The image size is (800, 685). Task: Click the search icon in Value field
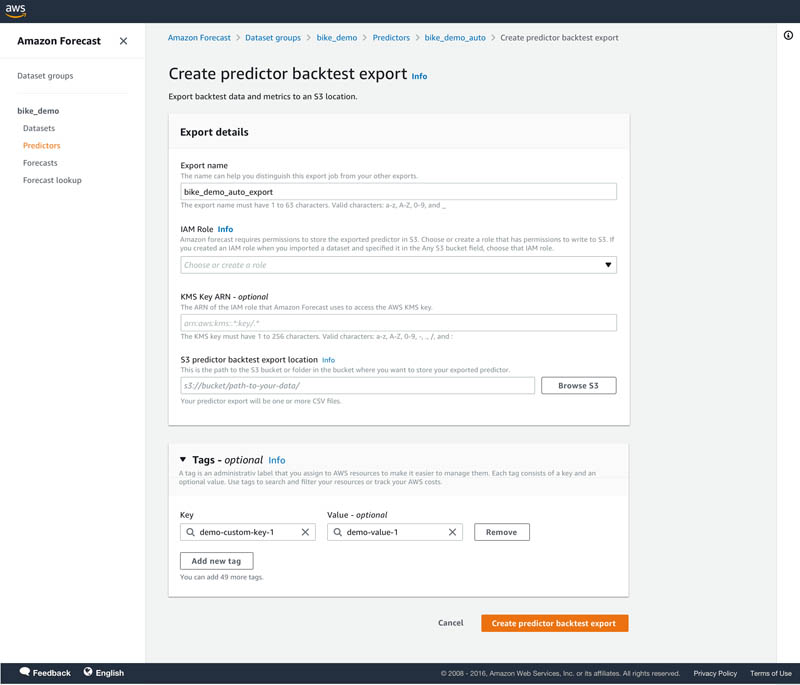coord(337,532)
